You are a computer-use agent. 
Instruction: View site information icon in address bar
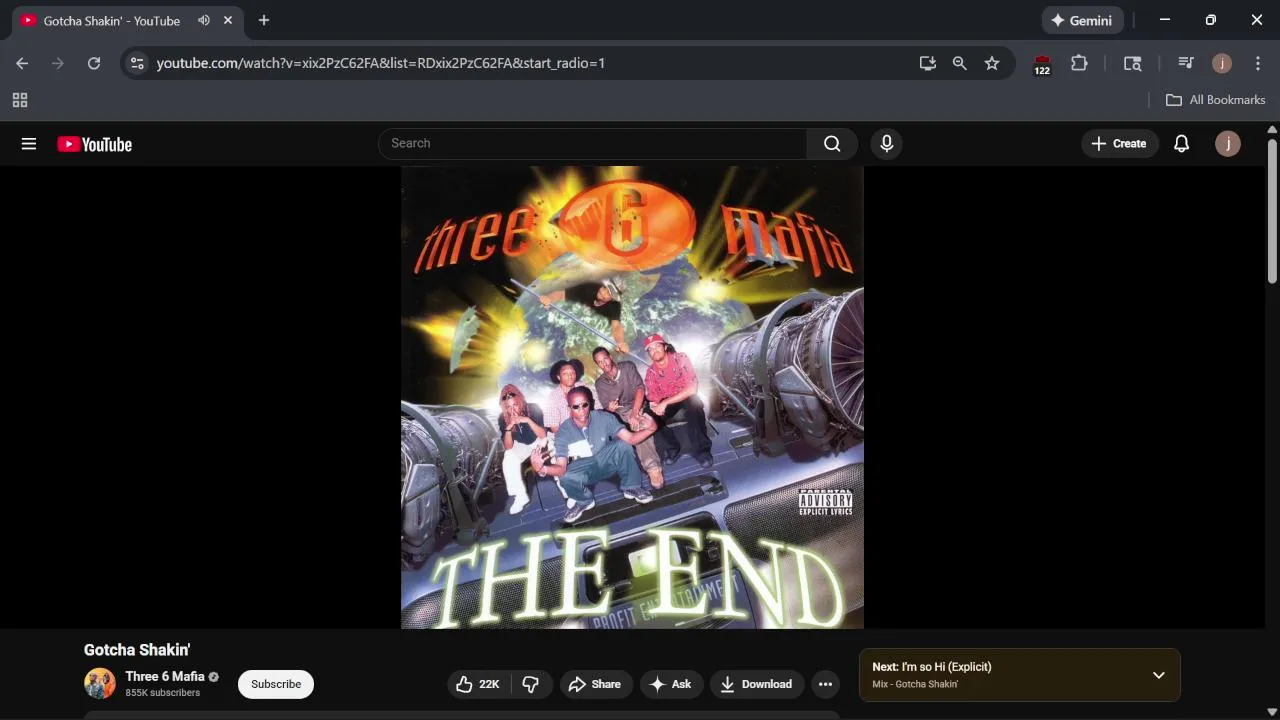pyautogui.click(x=137, y=63)
